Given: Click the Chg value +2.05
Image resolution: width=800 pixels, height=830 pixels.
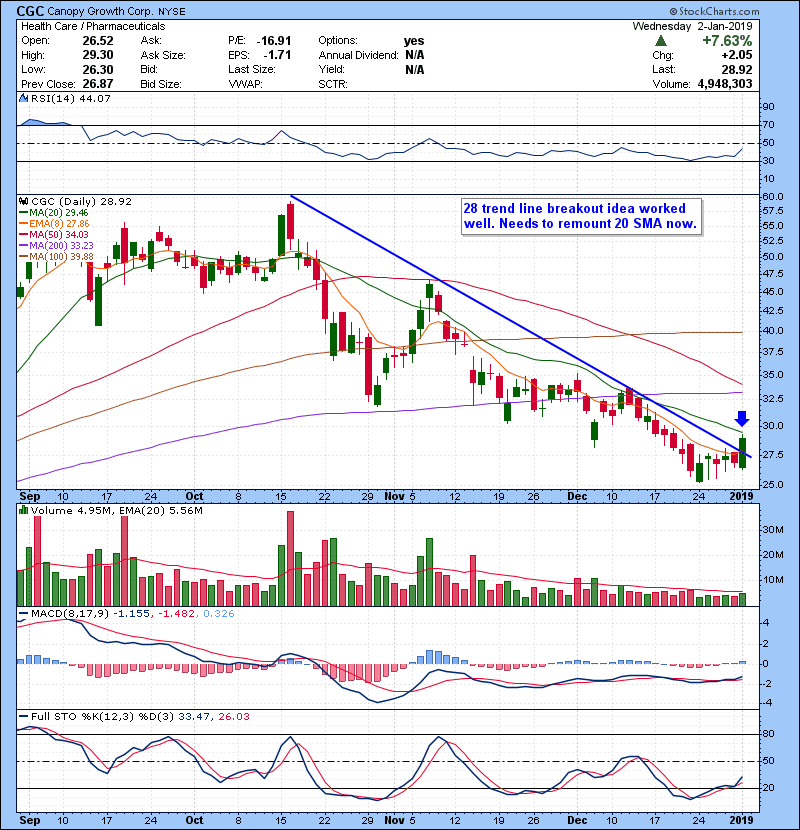Looking at the screenshot, I should click(736, 55).
